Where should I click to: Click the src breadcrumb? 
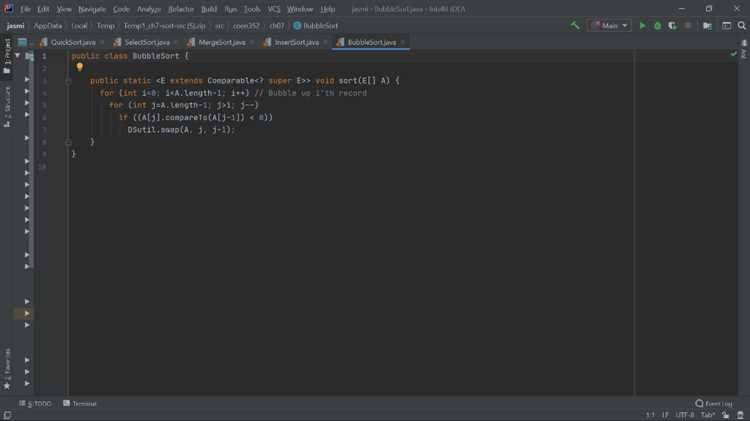point(219,26)
